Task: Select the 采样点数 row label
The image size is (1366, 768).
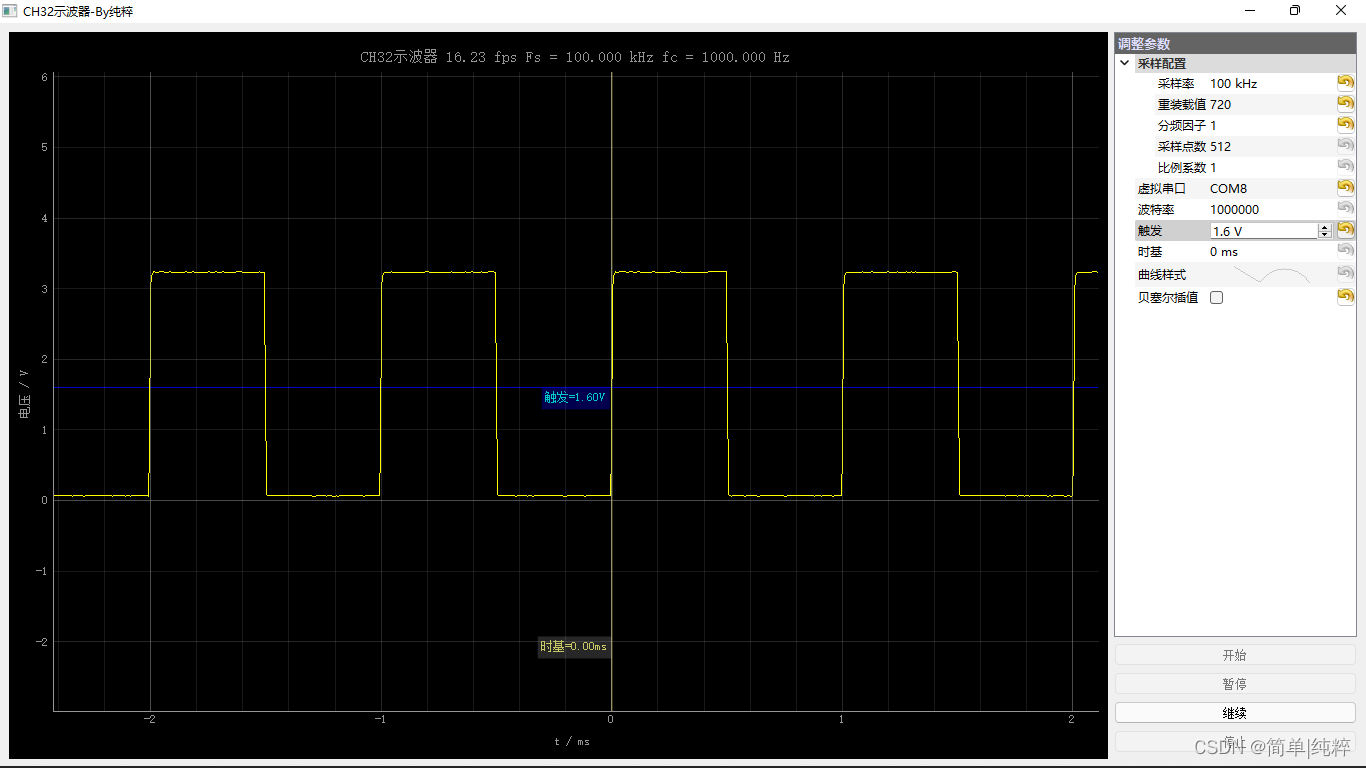Action: pos(1182,147)
